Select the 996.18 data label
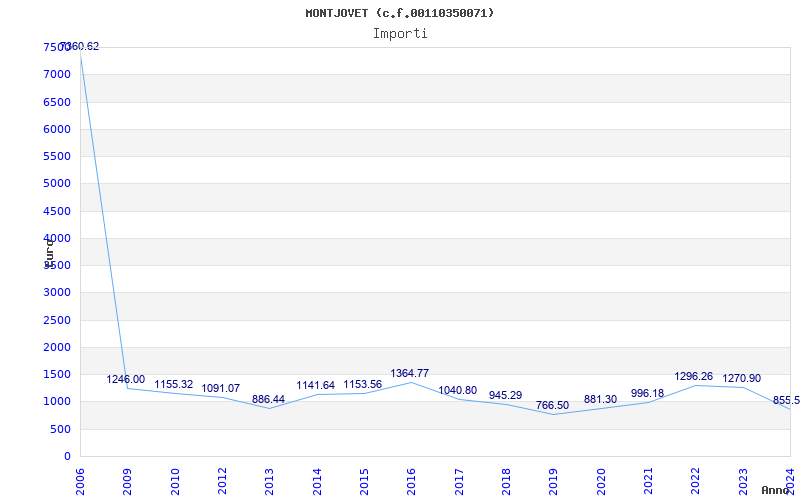The image size is (800, 500). [x=647, y=393]
